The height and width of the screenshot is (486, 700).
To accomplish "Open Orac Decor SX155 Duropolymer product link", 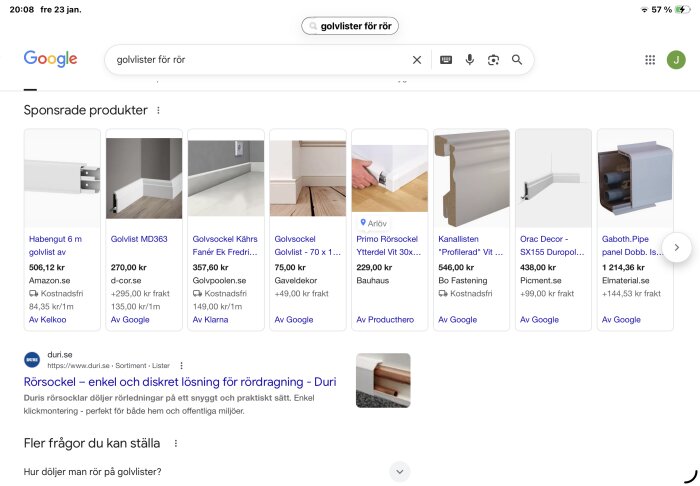I will (552, 245).
